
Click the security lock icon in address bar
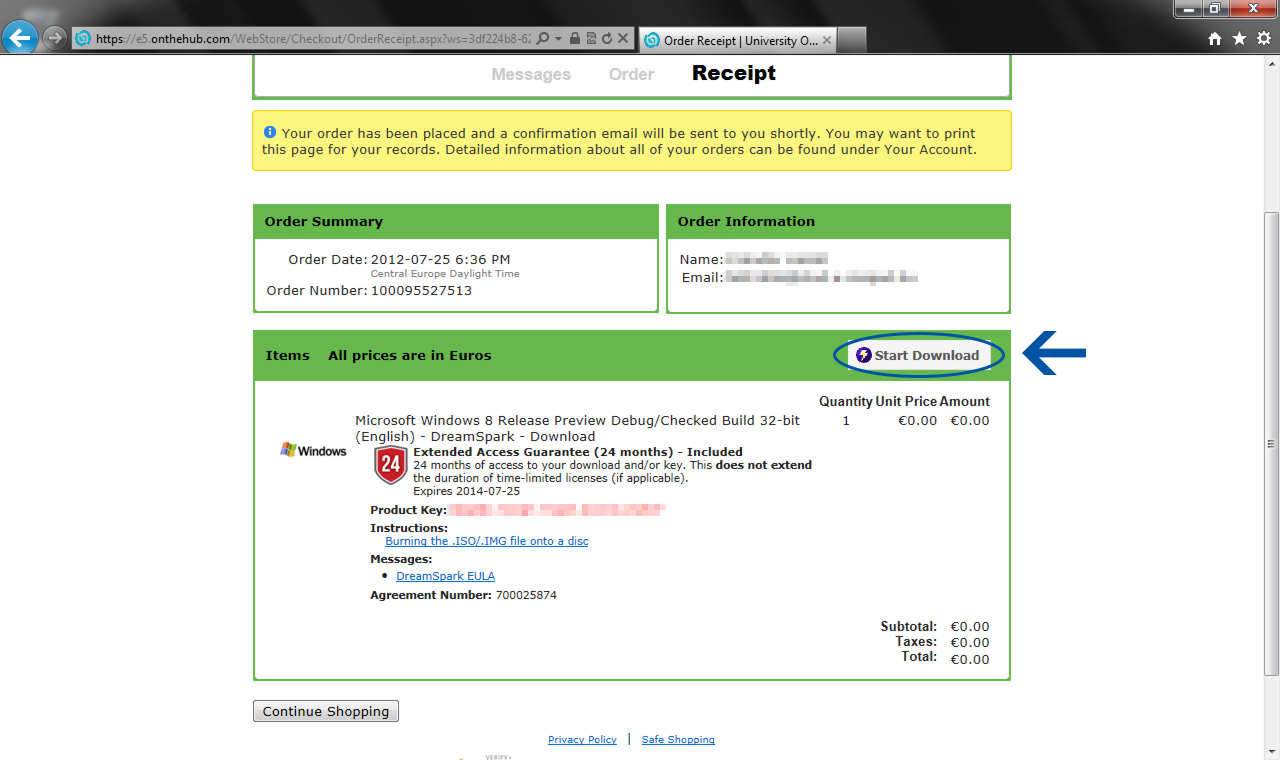575,39
